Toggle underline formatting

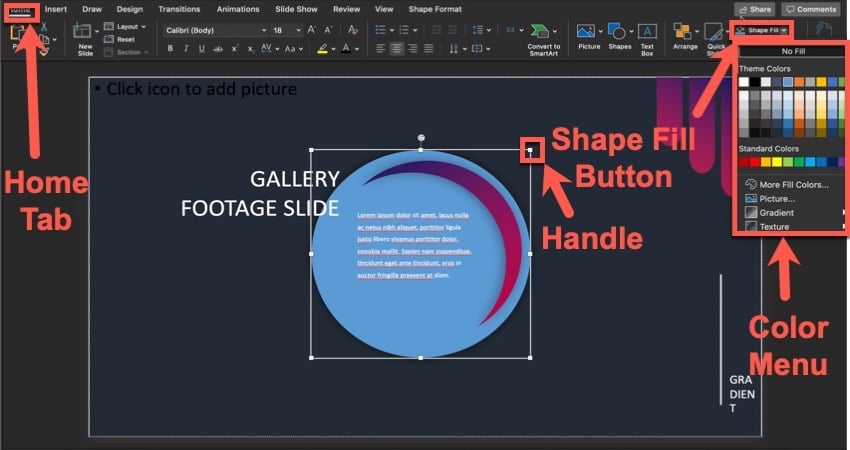coord(201,48)
